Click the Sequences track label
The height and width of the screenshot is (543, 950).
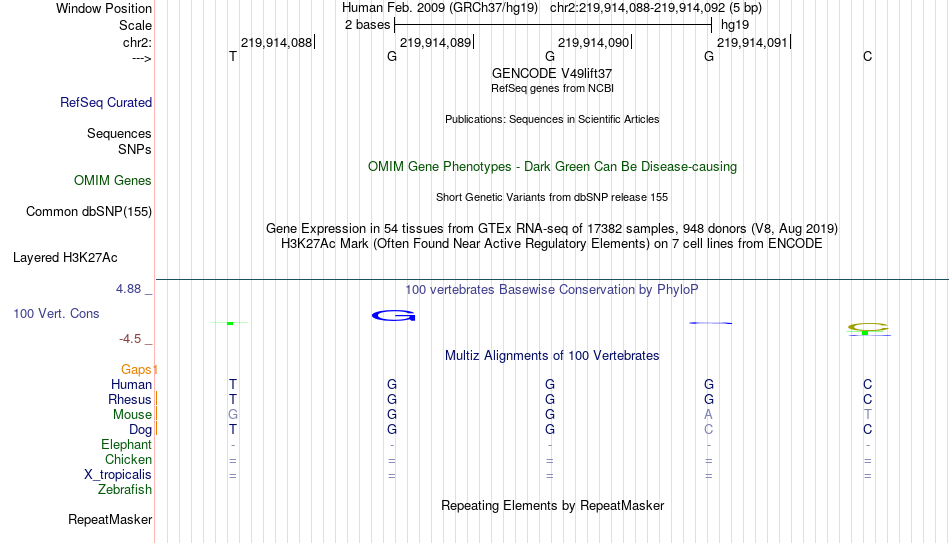click(119, 133)
